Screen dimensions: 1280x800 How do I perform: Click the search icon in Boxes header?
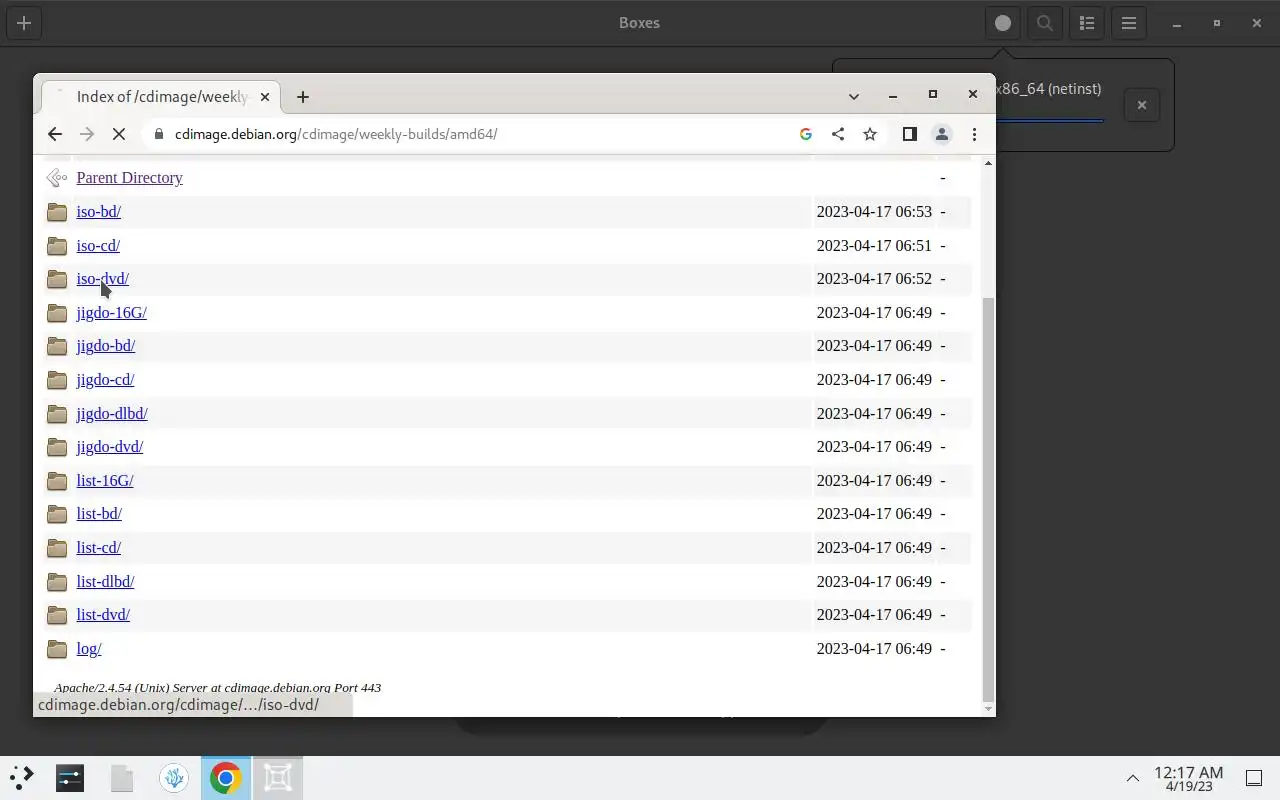click(x=1045, y=23)
